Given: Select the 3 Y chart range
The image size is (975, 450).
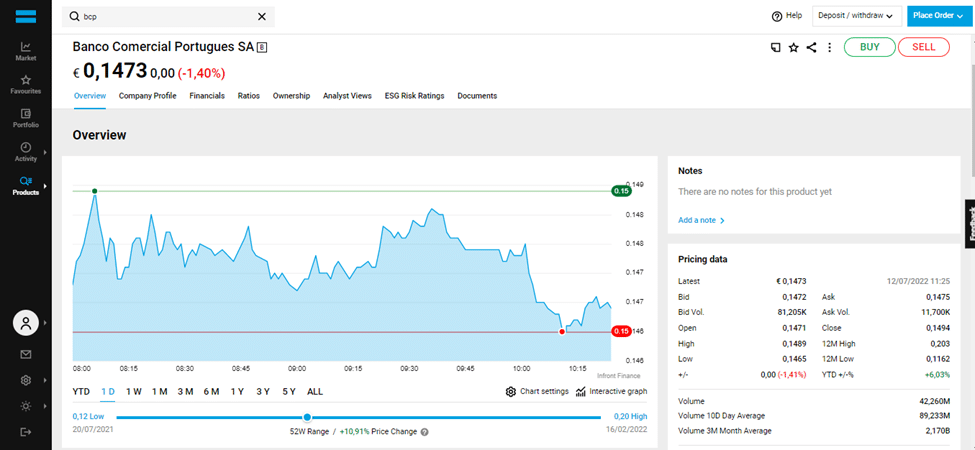Looking at the screenshot, I should [x=263, y=392].
